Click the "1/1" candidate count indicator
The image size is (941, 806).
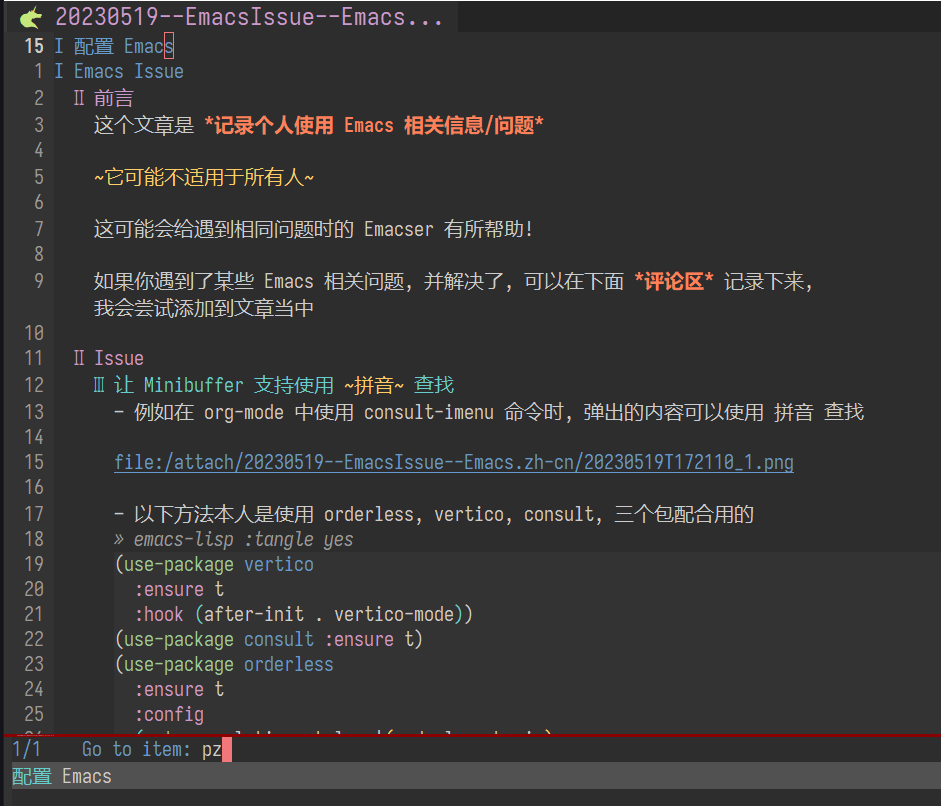pyautogui.click(x=26, y=750)
